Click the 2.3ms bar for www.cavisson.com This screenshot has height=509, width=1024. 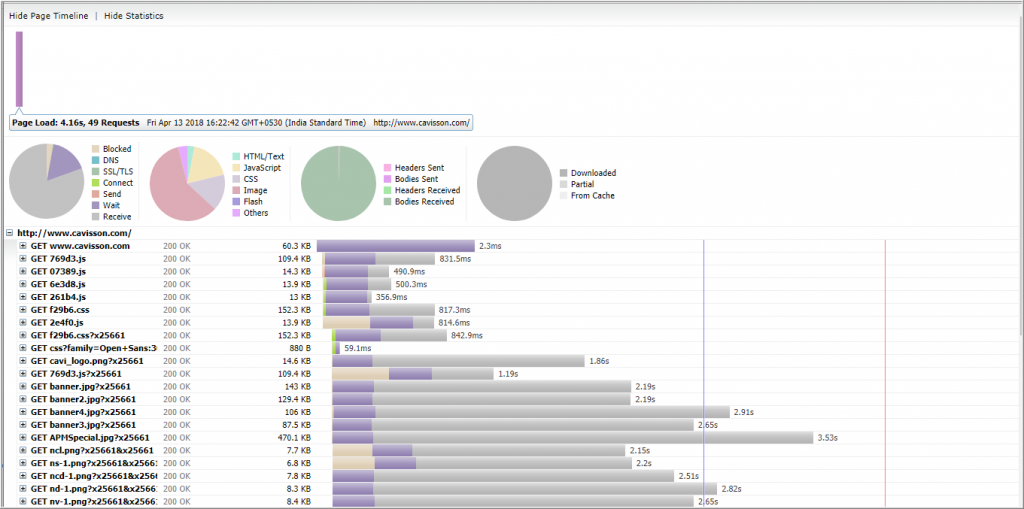[x=396, y=246]
